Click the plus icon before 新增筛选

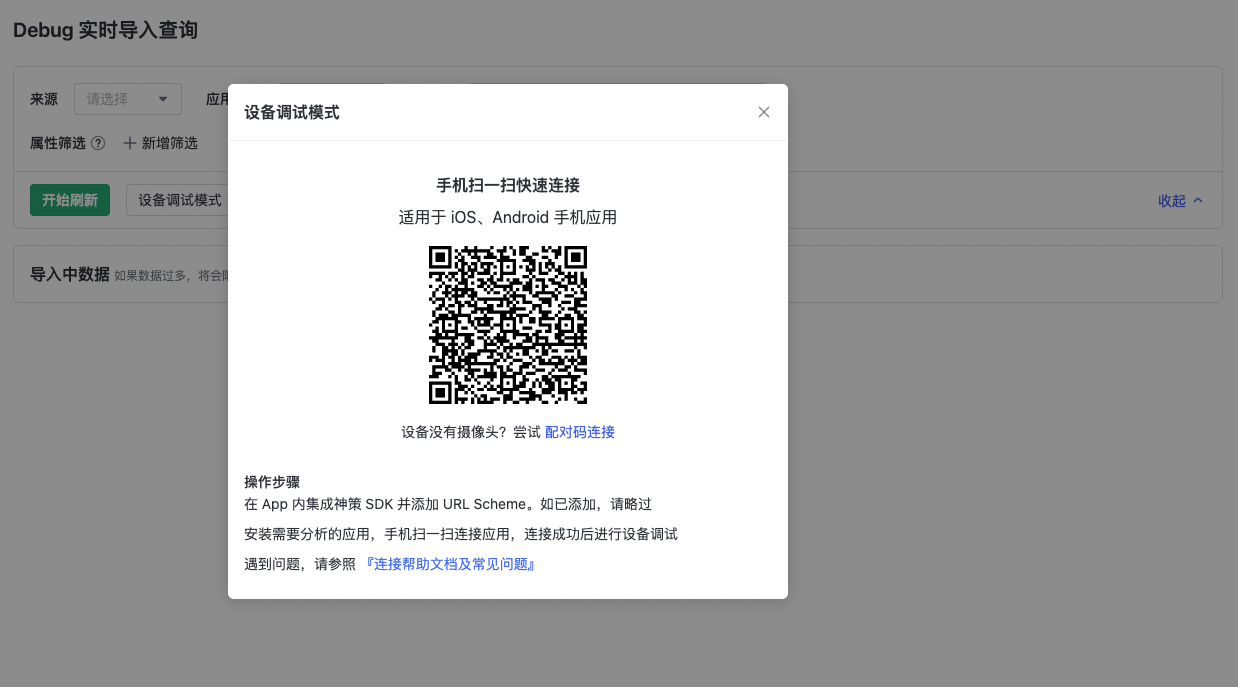click(x=129, y=143)
